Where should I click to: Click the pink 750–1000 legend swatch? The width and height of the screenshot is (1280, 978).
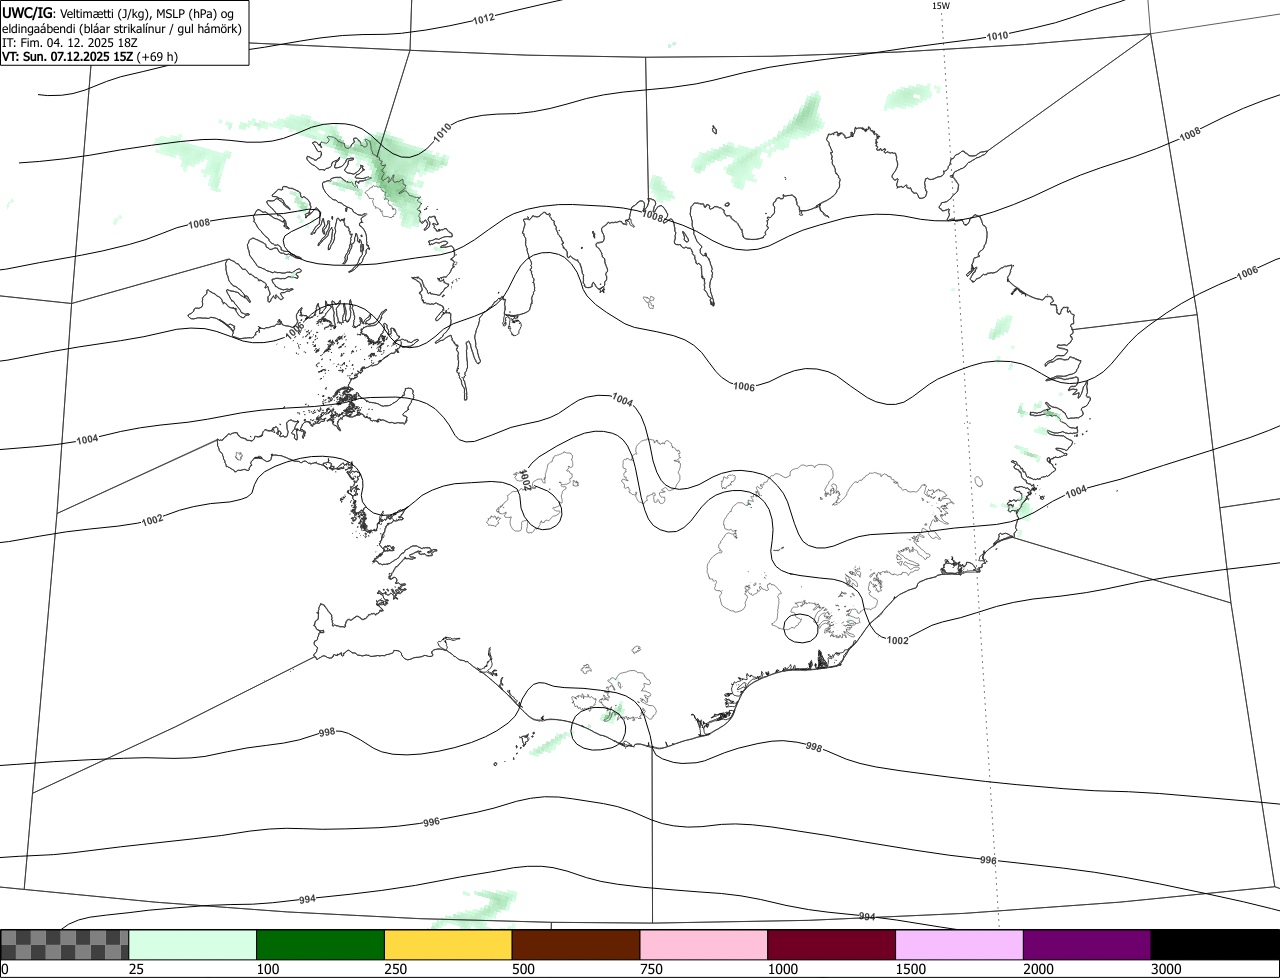(x=704, y=945)
